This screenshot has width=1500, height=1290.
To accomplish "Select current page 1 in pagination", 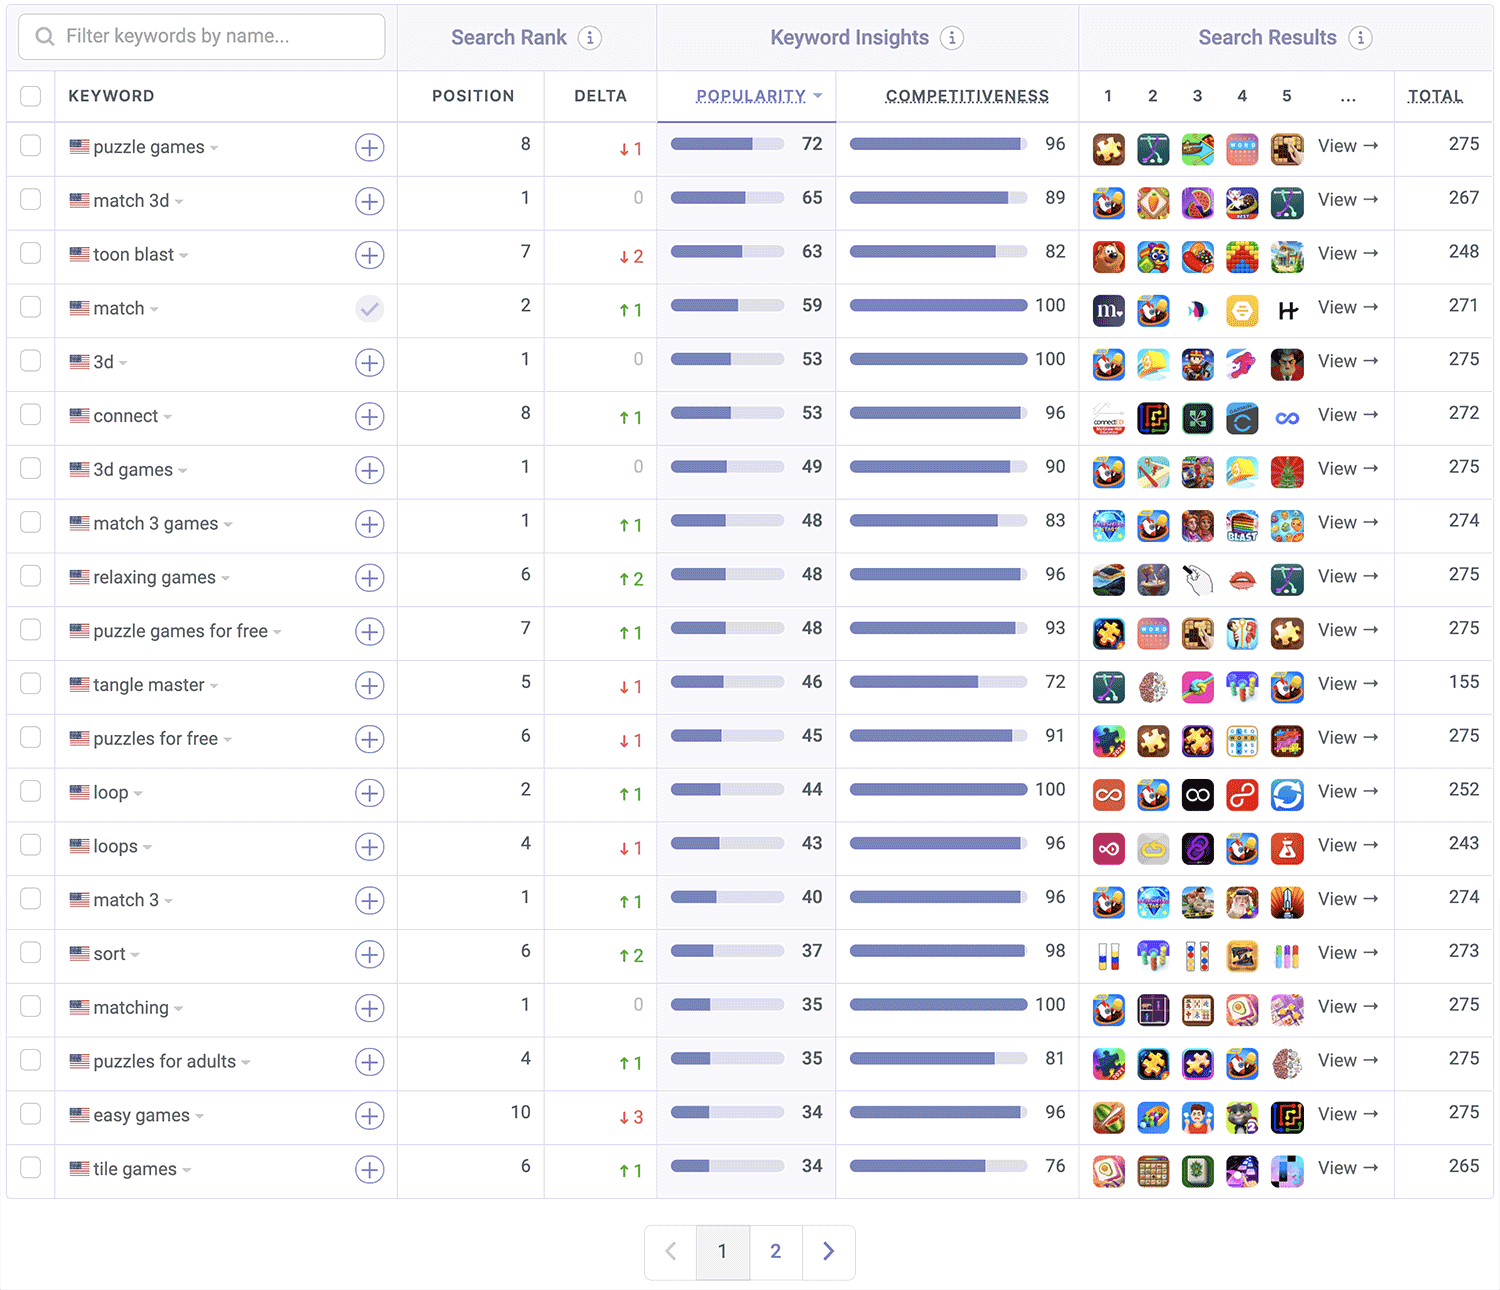I will tap(723, 1252).
